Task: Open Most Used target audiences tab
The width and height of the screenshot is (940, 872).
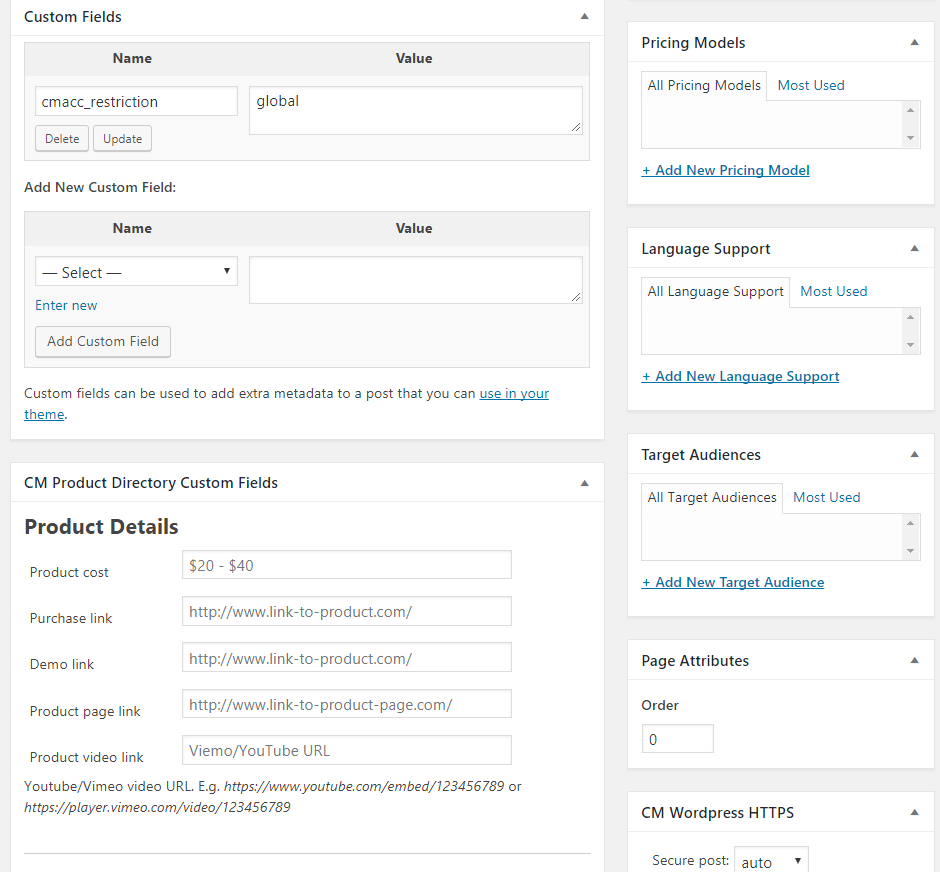Action: [x=826, y=498]
